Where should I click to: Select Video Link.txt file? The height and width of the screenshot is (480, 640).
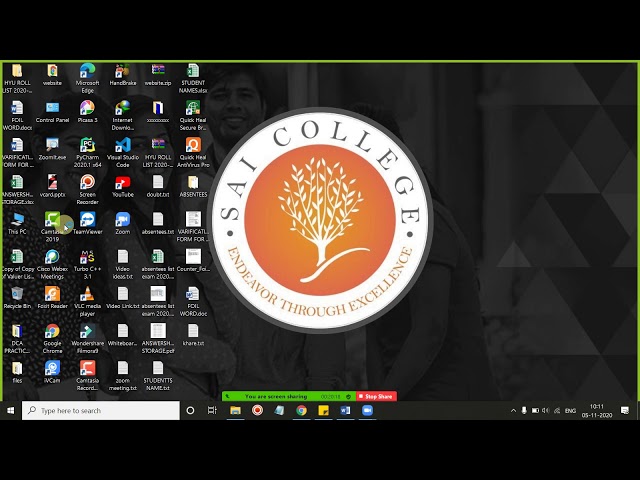point(122,298)
